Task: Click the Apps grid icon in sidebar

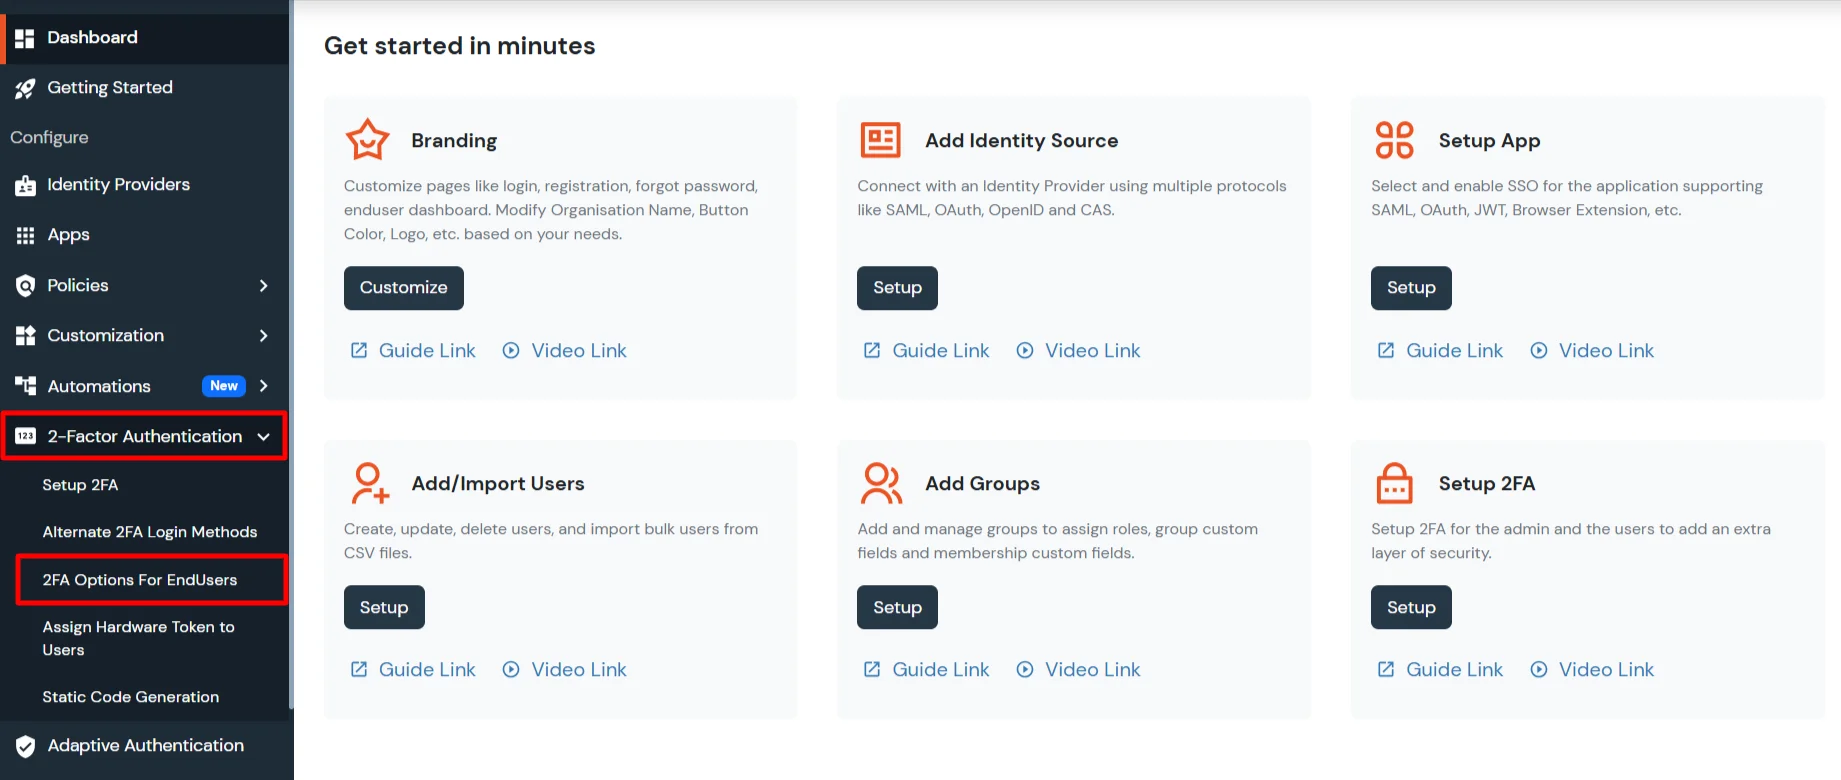Action: [x=26, y=235]
